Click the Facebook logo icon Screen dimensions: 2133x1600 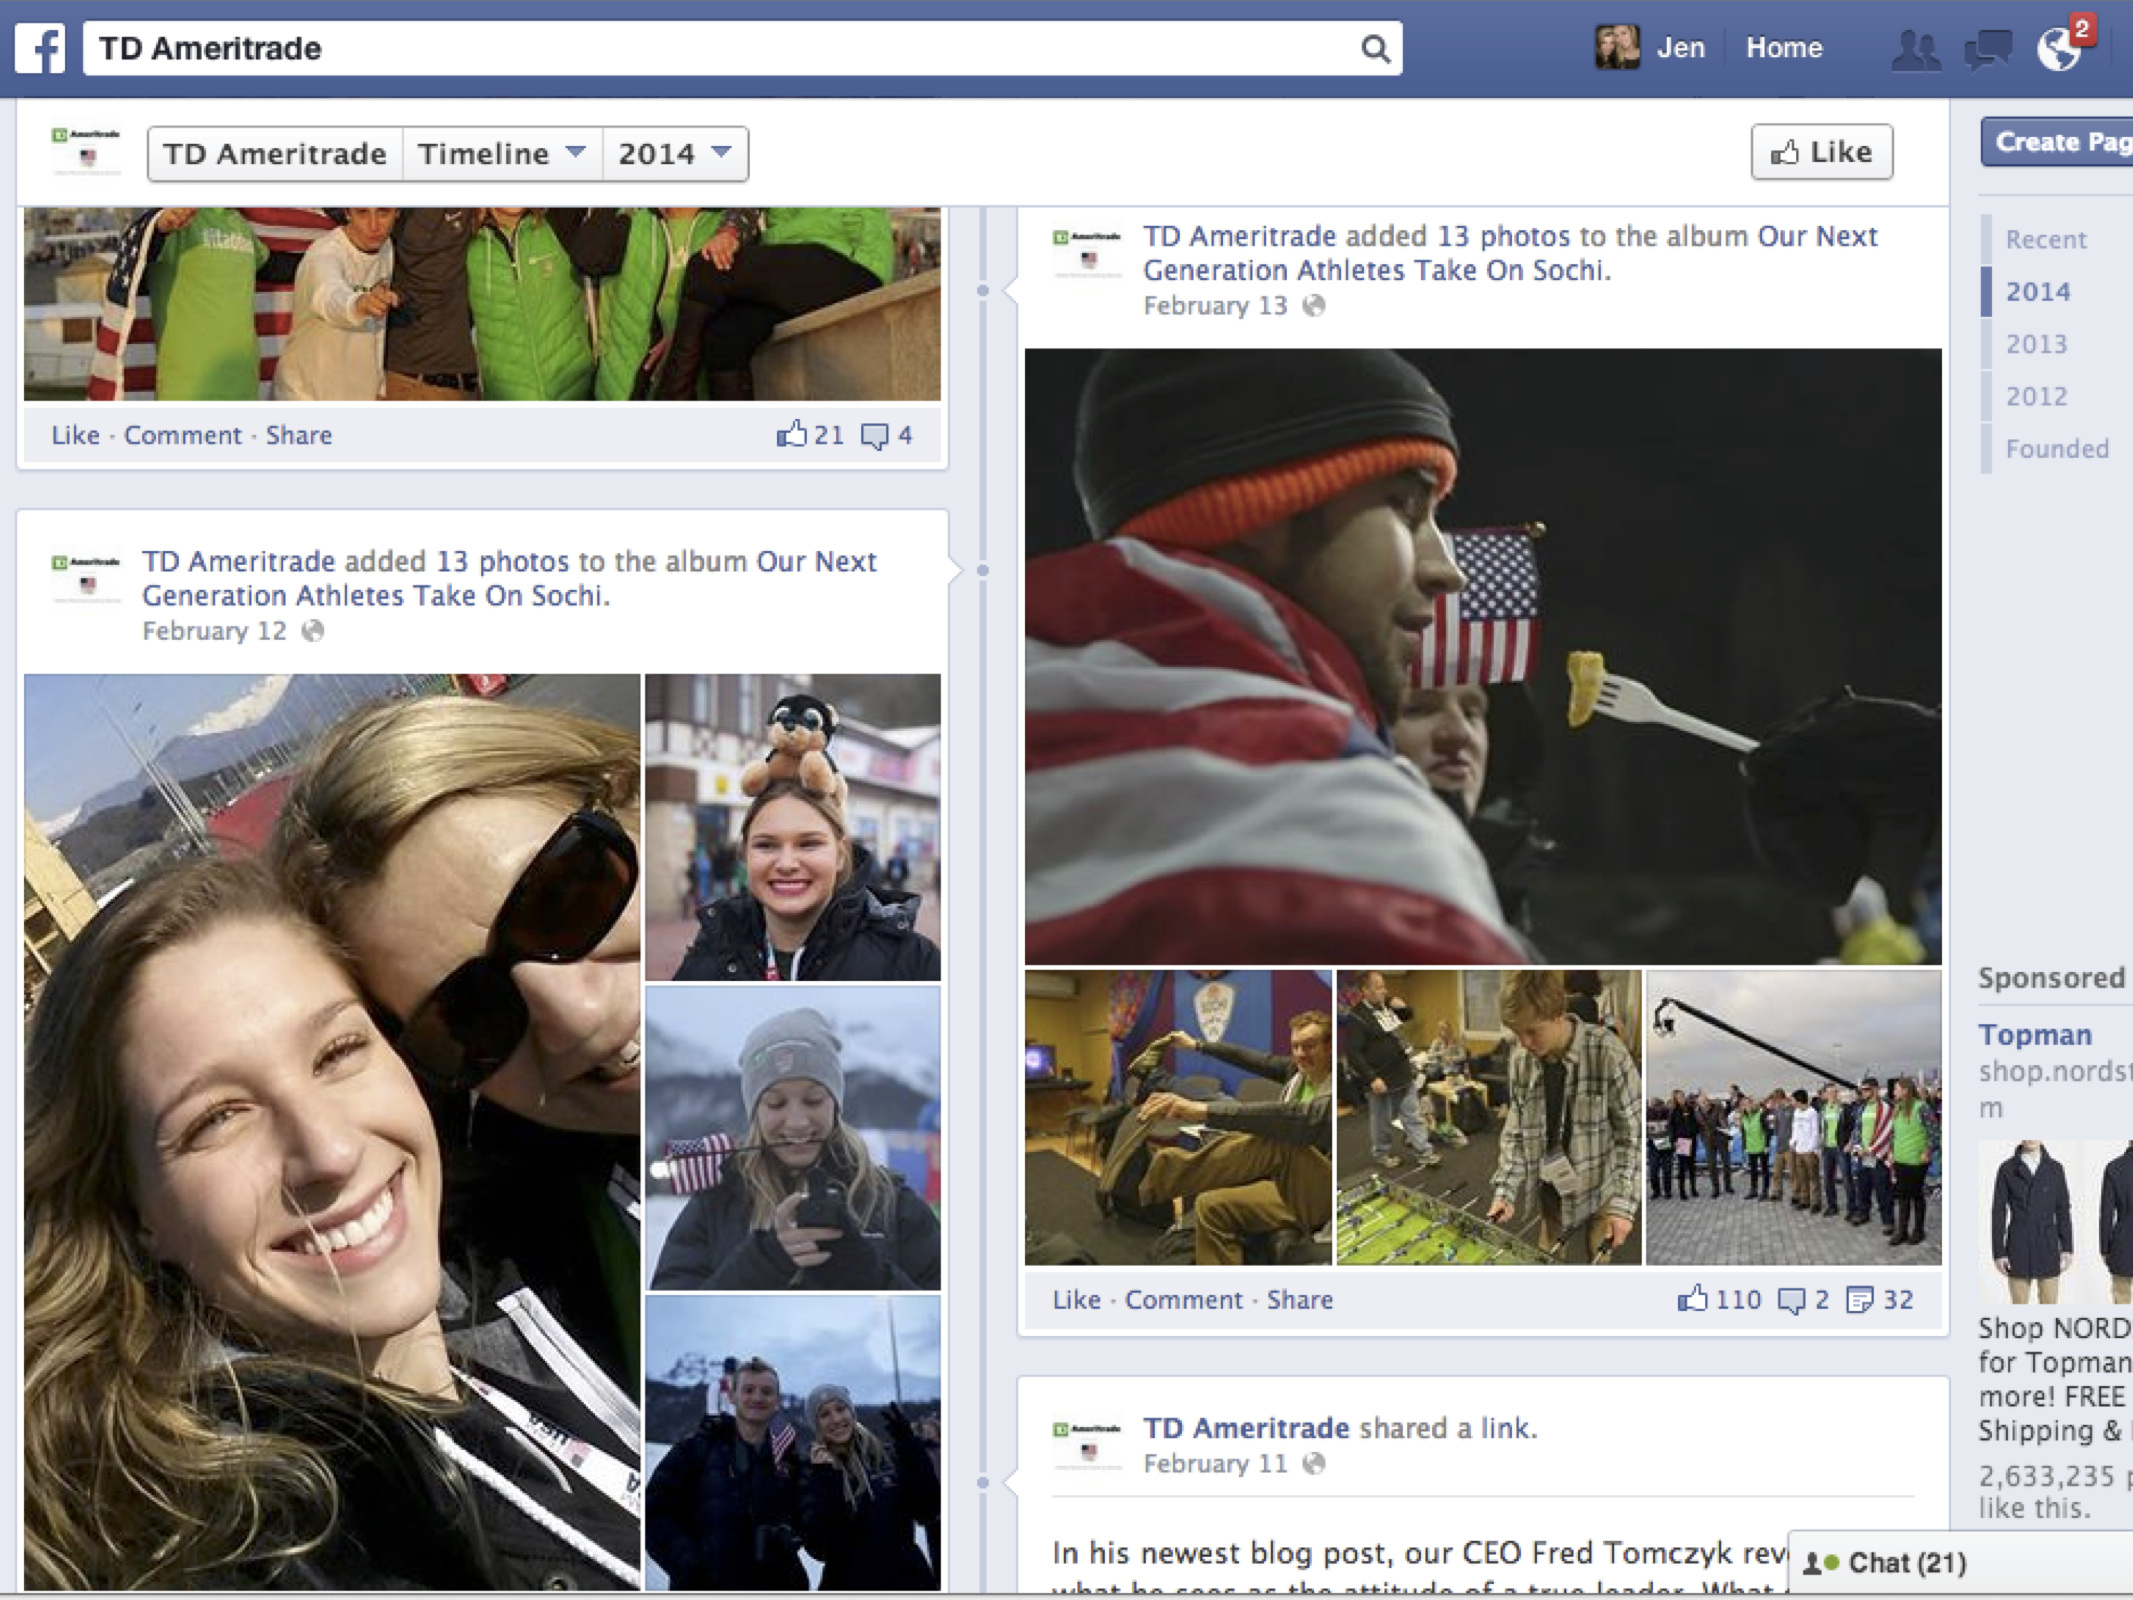tap(40, 48)
